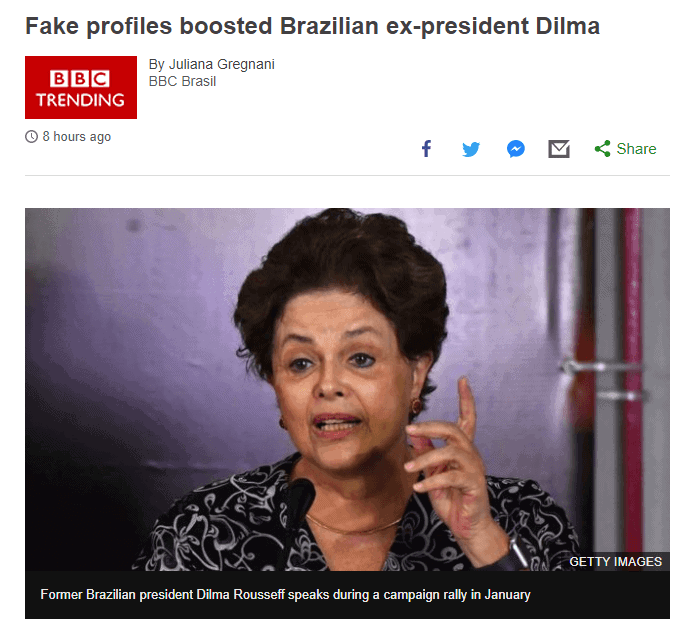Select the Fake profiles boosted headline
The width and height of the screenshot is (678, 631).
pyautogui.click(x=312, y=26)
